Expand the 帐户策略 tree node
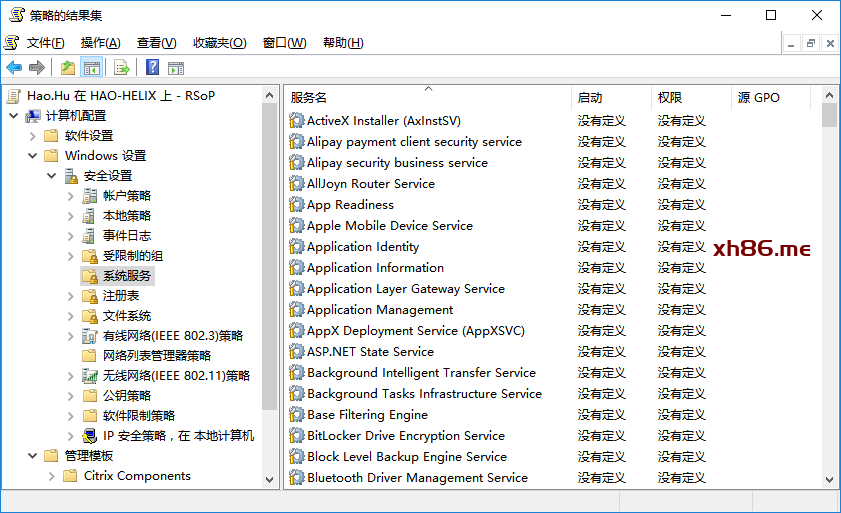Image resolution: width=841 pixels, height=513 pixels. pos(70,196)
